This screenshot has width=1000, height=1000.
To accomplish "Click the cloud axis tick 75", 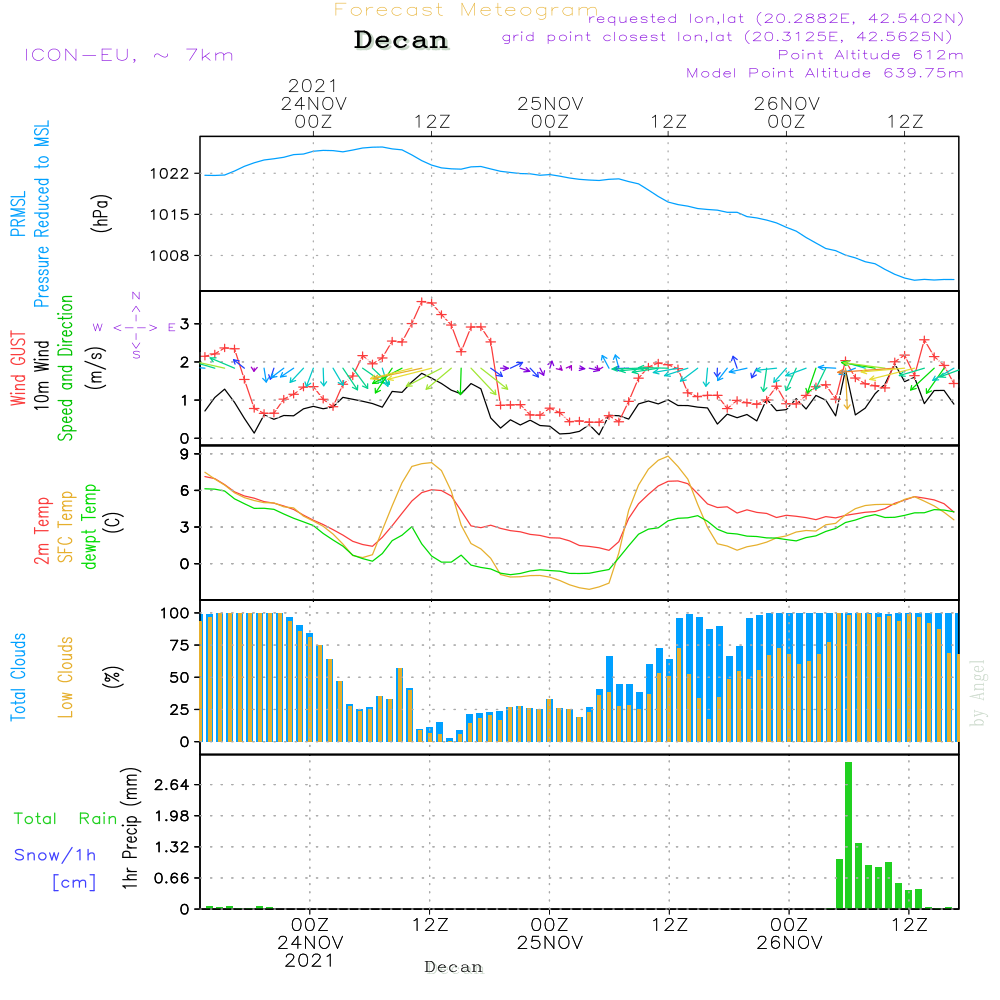I will [180, 645].
